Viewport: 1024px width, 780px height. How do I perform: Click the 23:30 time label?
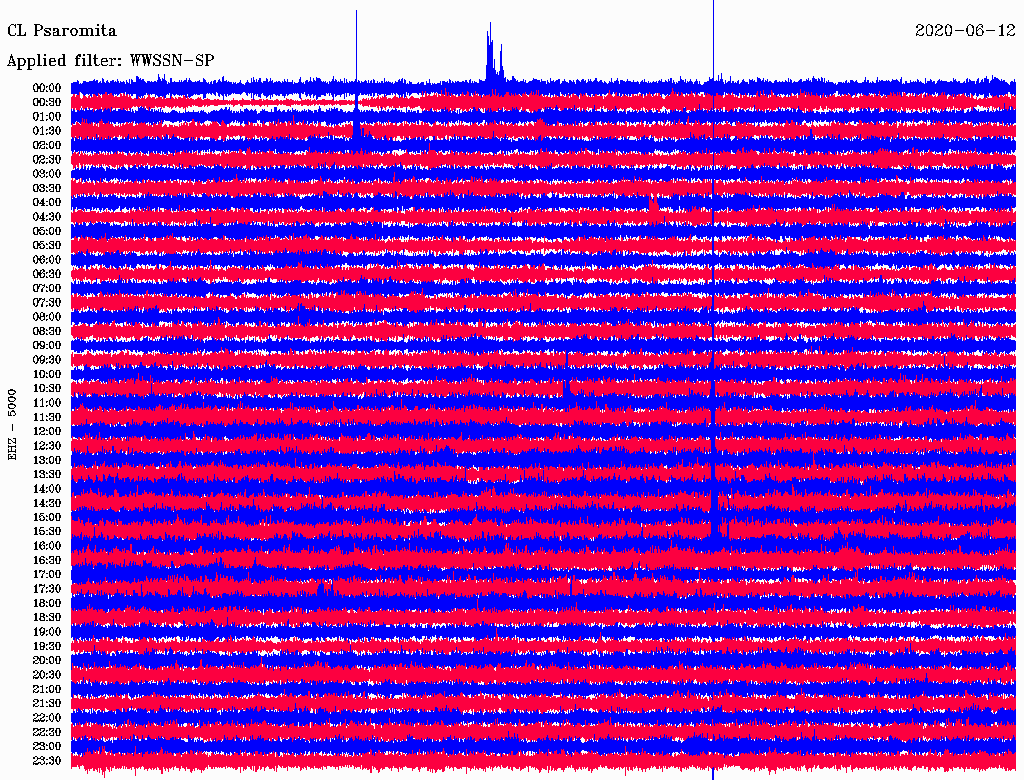47,761
